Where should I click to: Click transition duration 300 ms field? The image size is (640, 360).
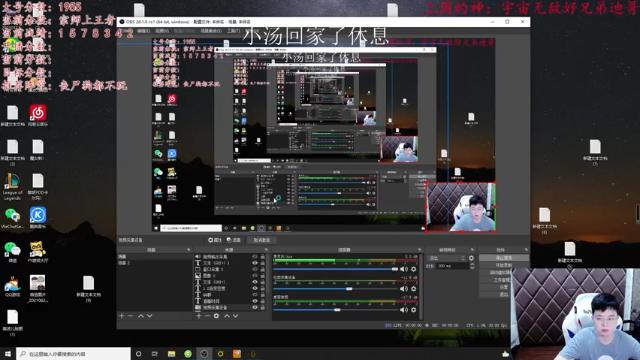click(x=452, y=266)
